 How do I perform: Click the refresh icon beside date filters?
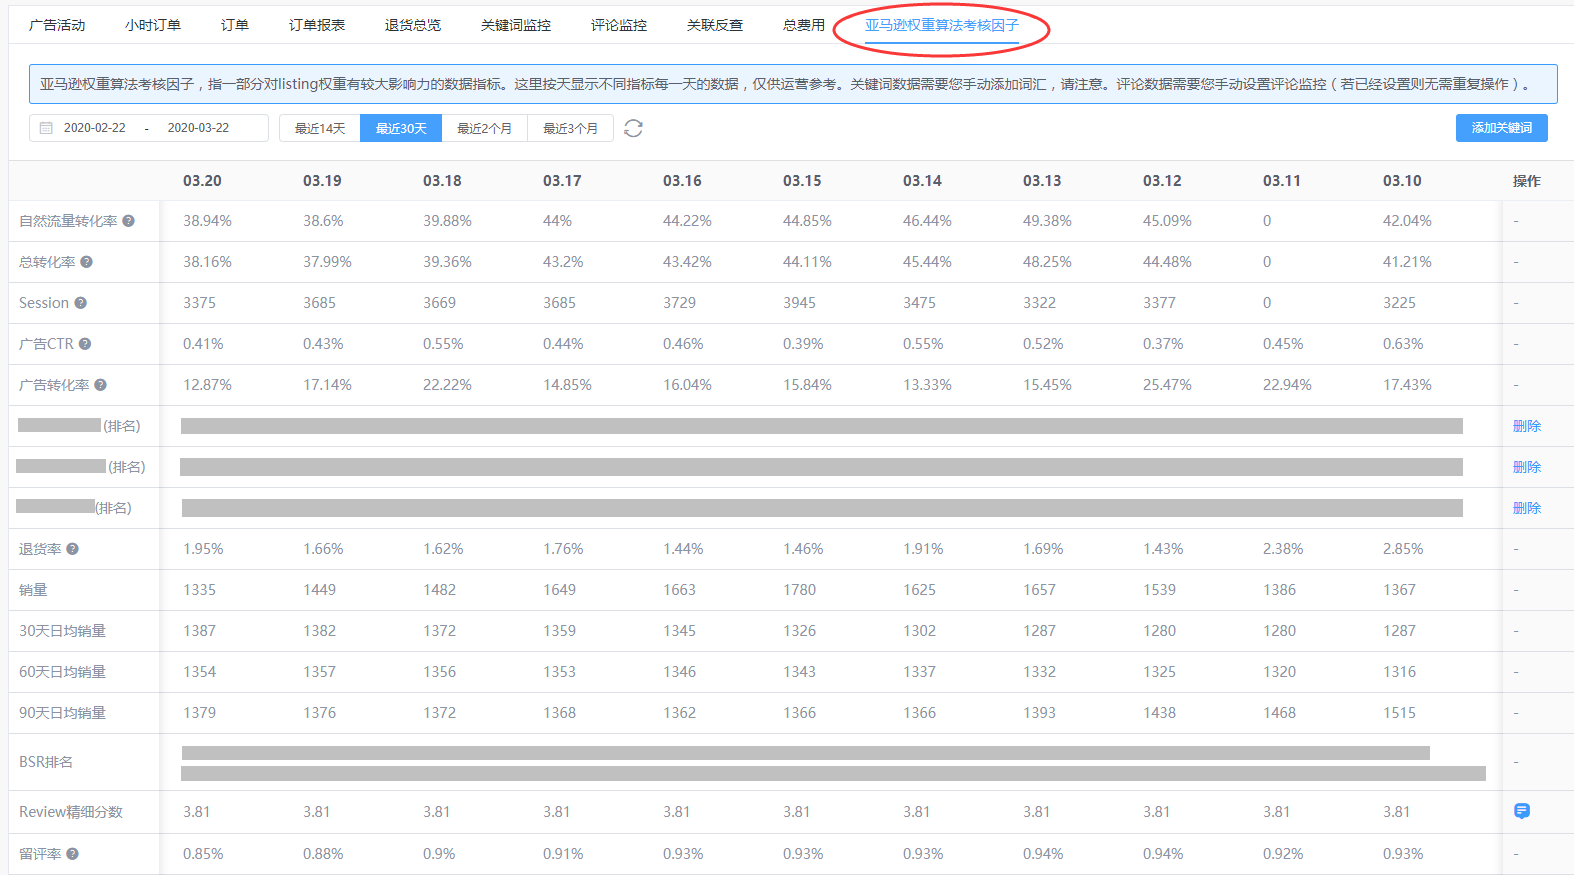(x=633, y=128)
